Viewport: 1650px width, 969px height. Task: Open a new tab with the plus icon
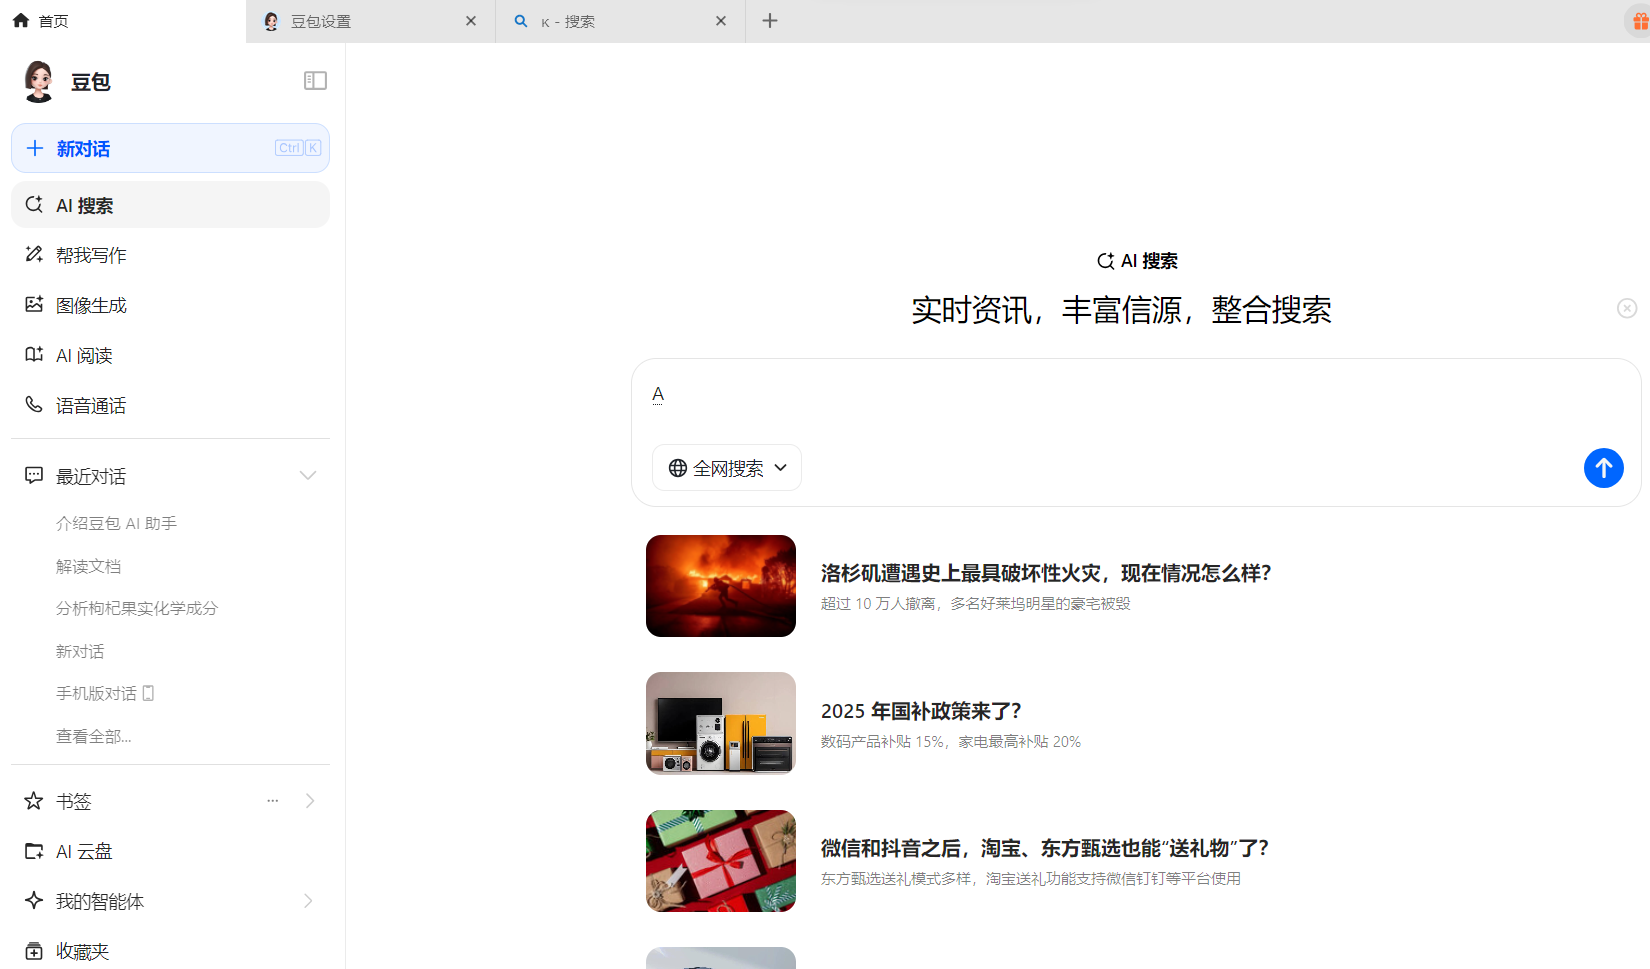point(770,21)
